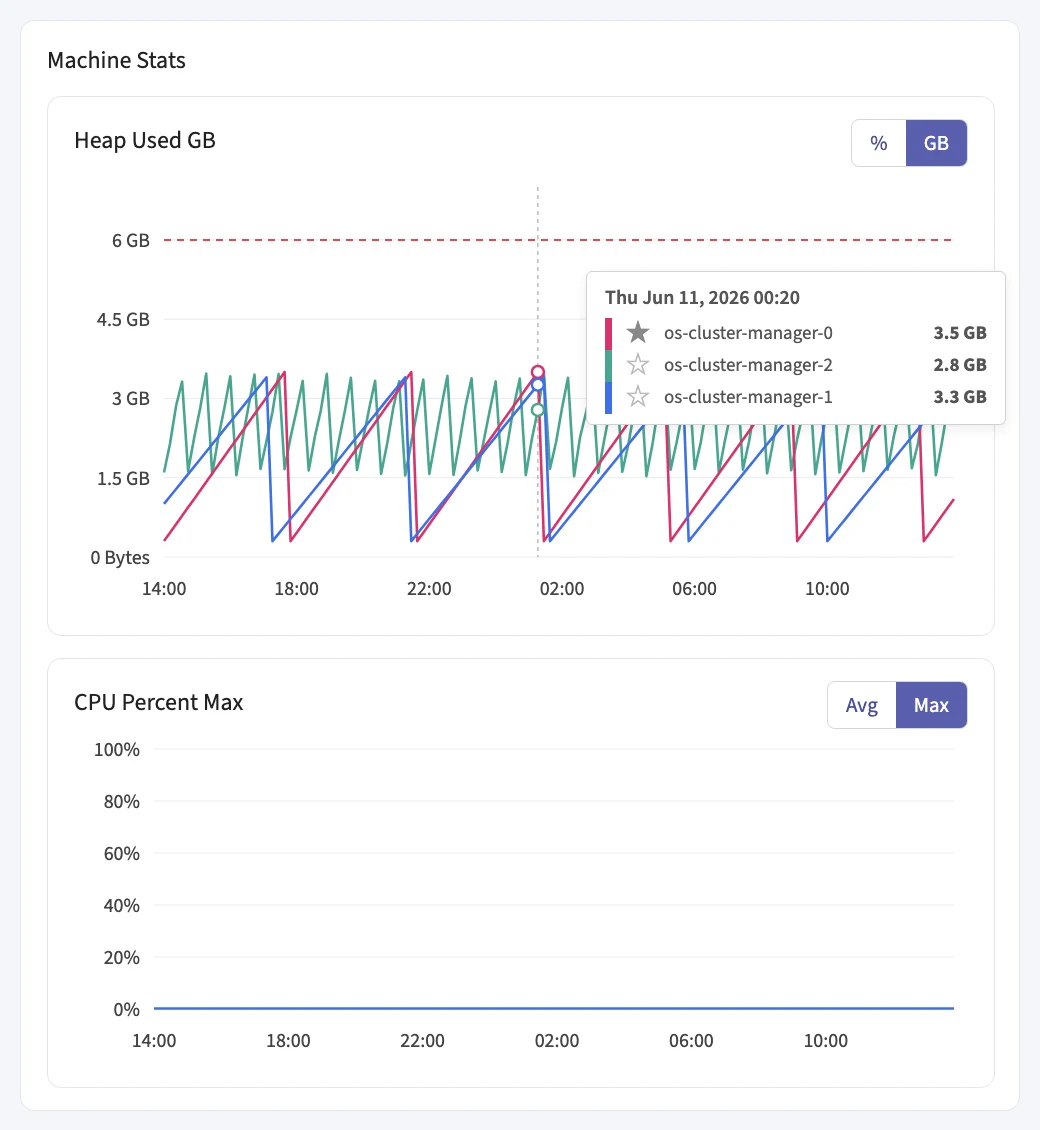
Task: Click the os-cluster-manager-2 label
Action: (x=748, y=365)
